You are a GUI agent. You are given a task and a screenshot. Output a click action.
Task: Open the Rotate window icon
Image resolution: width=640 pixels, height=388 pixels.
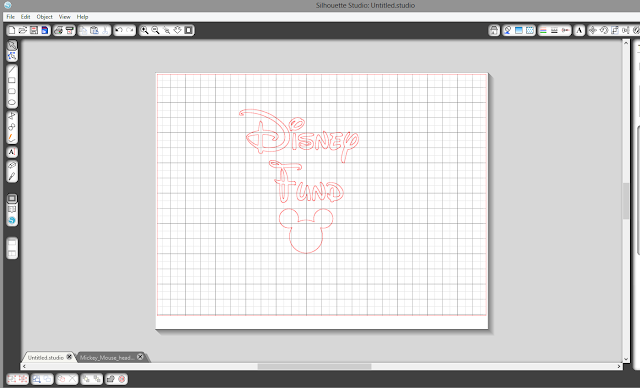(604, 30)
